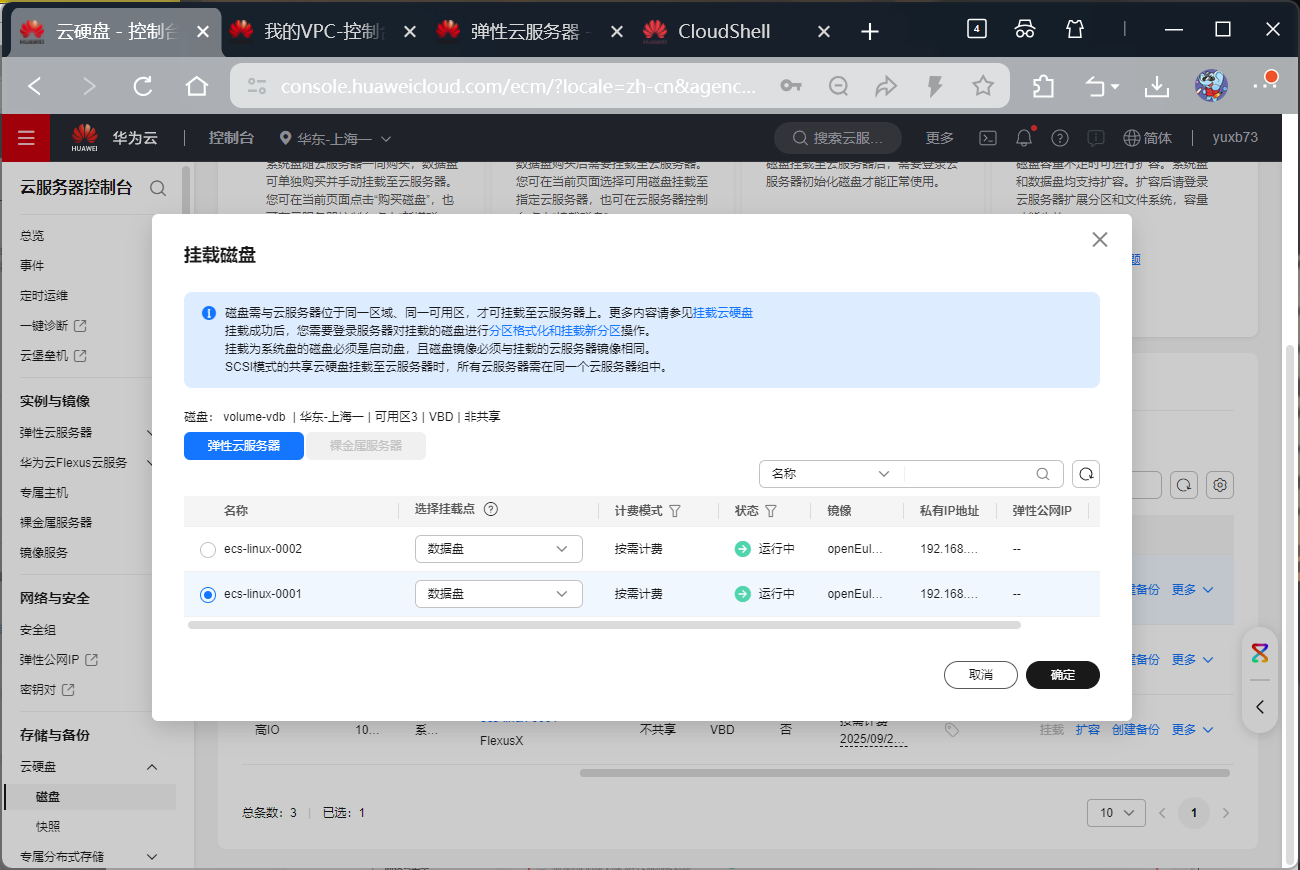Open the 华东-上海一 region dropdown
This screenshot has height=870, width=1300.
point(335,138)
